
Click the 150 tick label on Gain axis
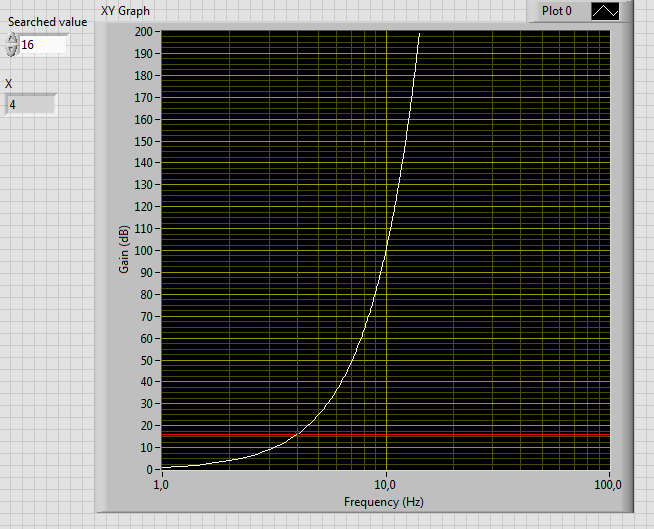pyautogui.click(x=143, y=141)
